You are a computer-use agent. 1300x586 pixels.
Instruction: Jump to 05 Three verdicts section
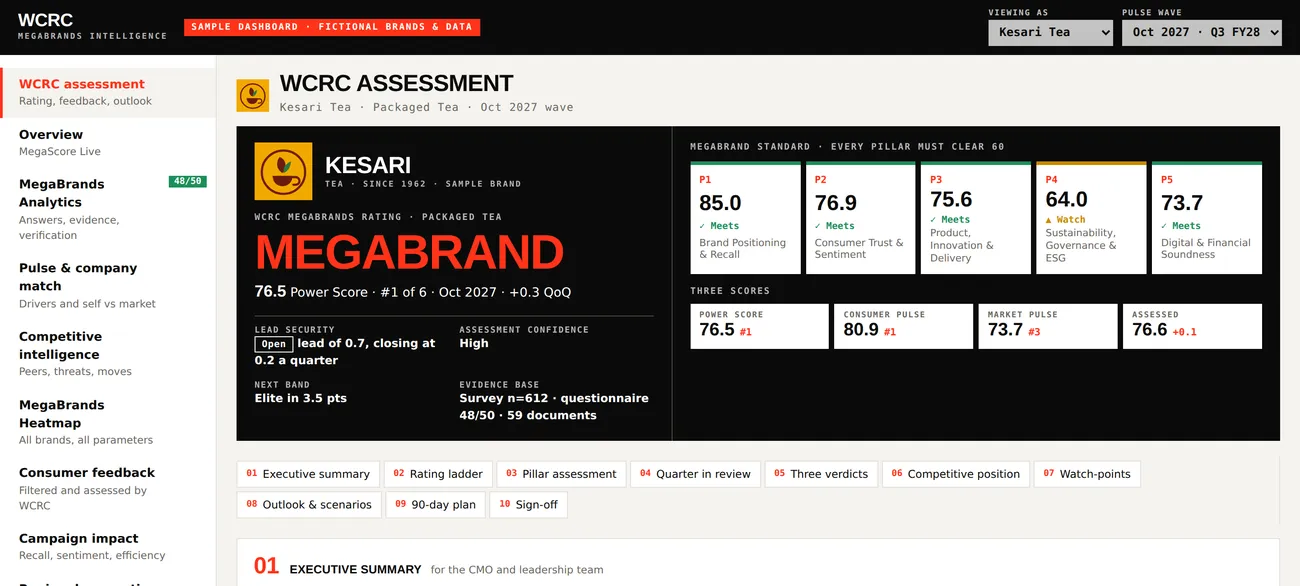[x=821, y=474]
